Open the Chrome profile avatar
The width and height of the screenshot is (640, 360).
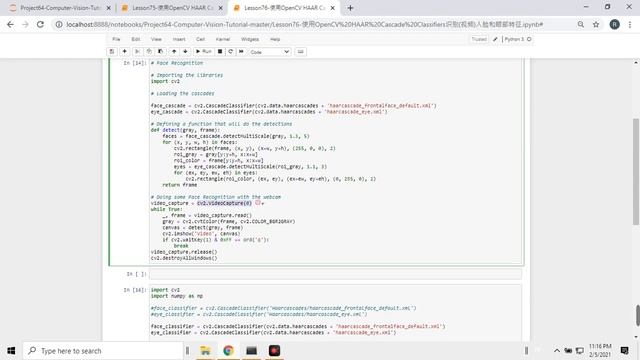[614, 24]
